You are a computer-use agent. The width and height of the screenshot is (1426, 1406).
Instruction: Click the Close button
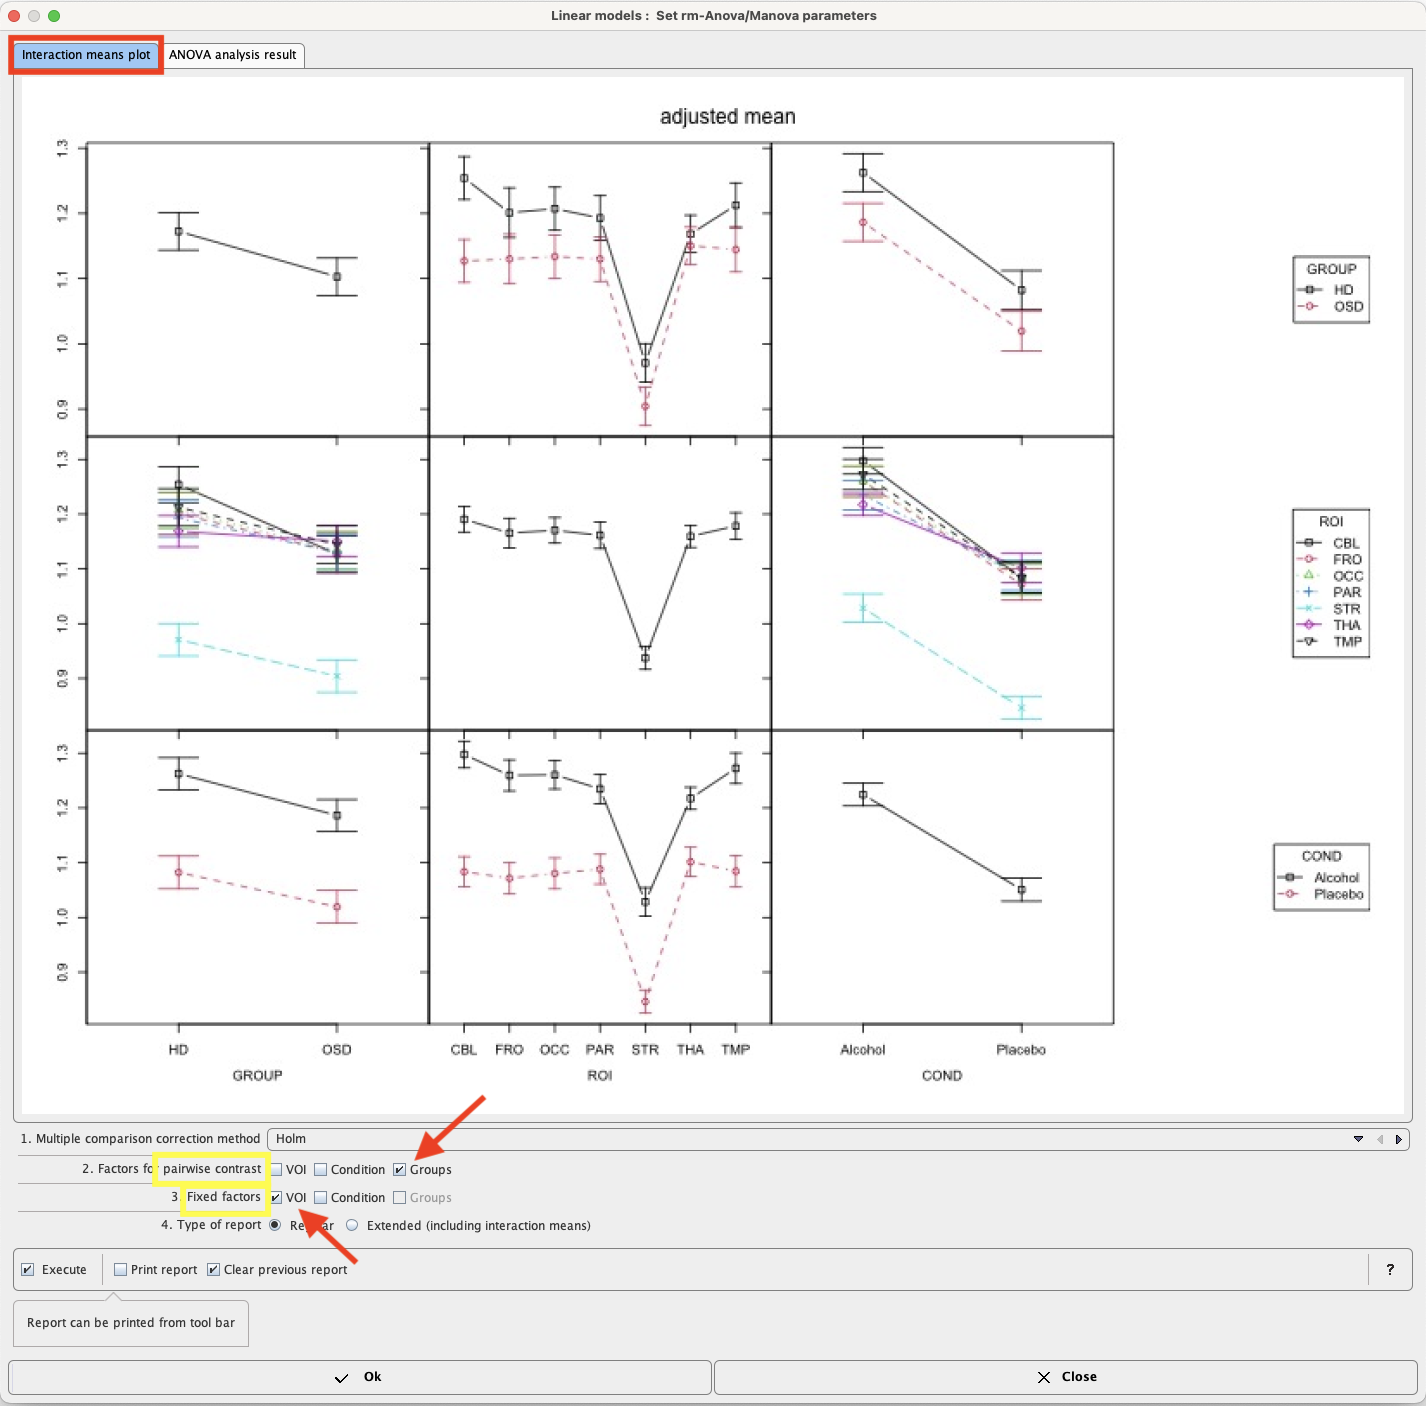pos(1066,1377)
